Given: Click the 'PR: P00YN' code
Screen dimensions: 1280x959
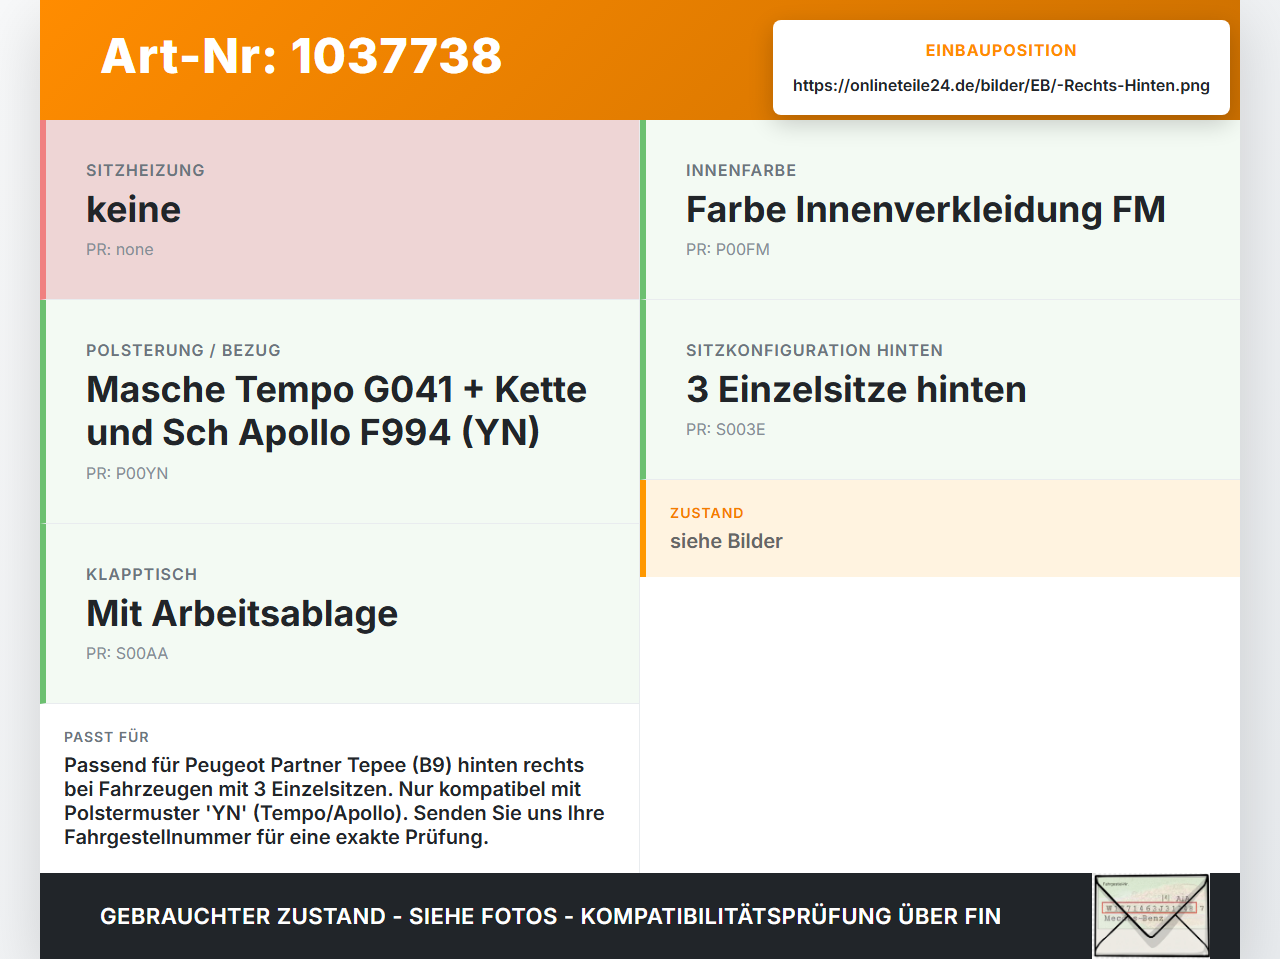Looking at the screenshot, I should pos(127,474).
